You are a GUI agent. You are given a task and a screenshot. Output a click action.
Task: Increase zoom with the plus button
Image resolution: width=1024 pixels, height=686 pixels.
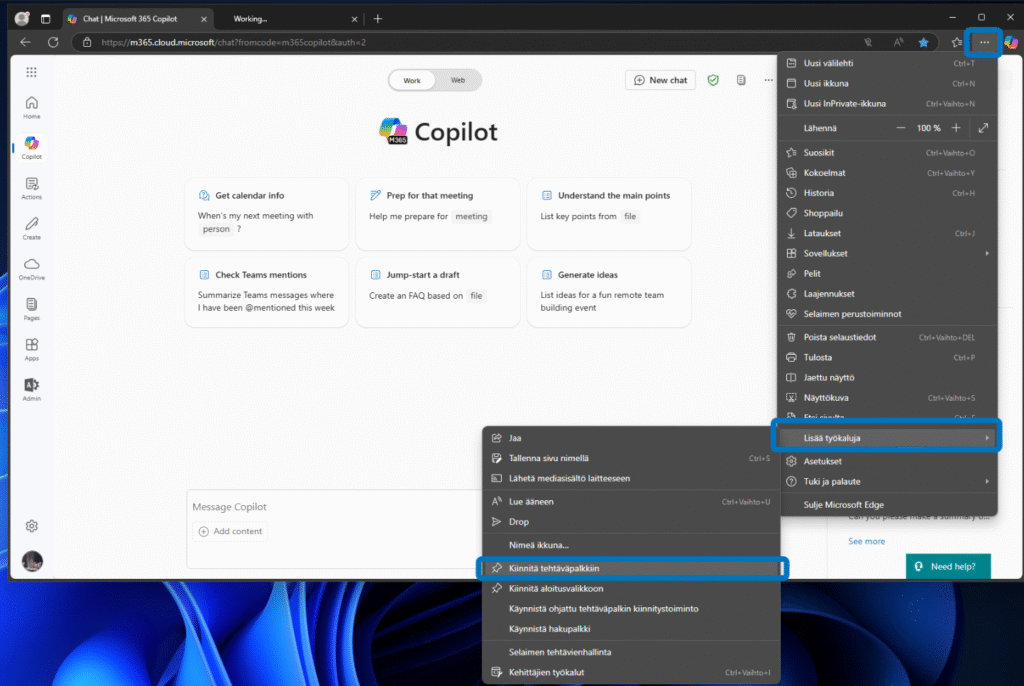pyautogui.click(x=956, y=128)
